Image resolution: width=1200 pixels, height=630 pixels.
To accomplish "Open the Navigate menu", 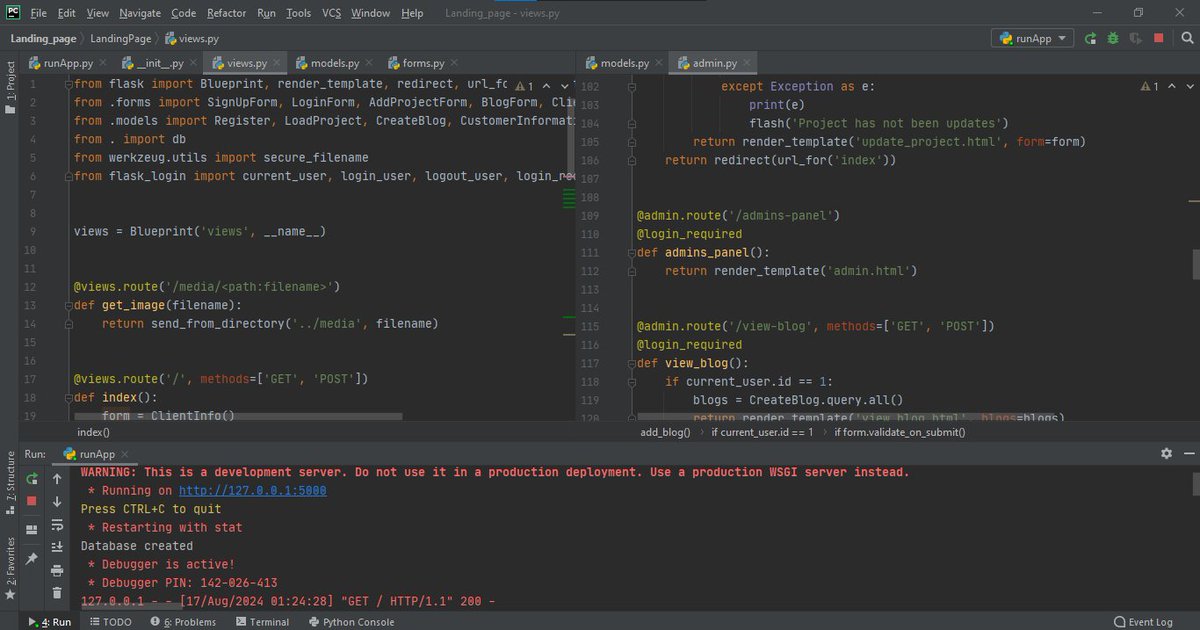I will pos(140,13).
